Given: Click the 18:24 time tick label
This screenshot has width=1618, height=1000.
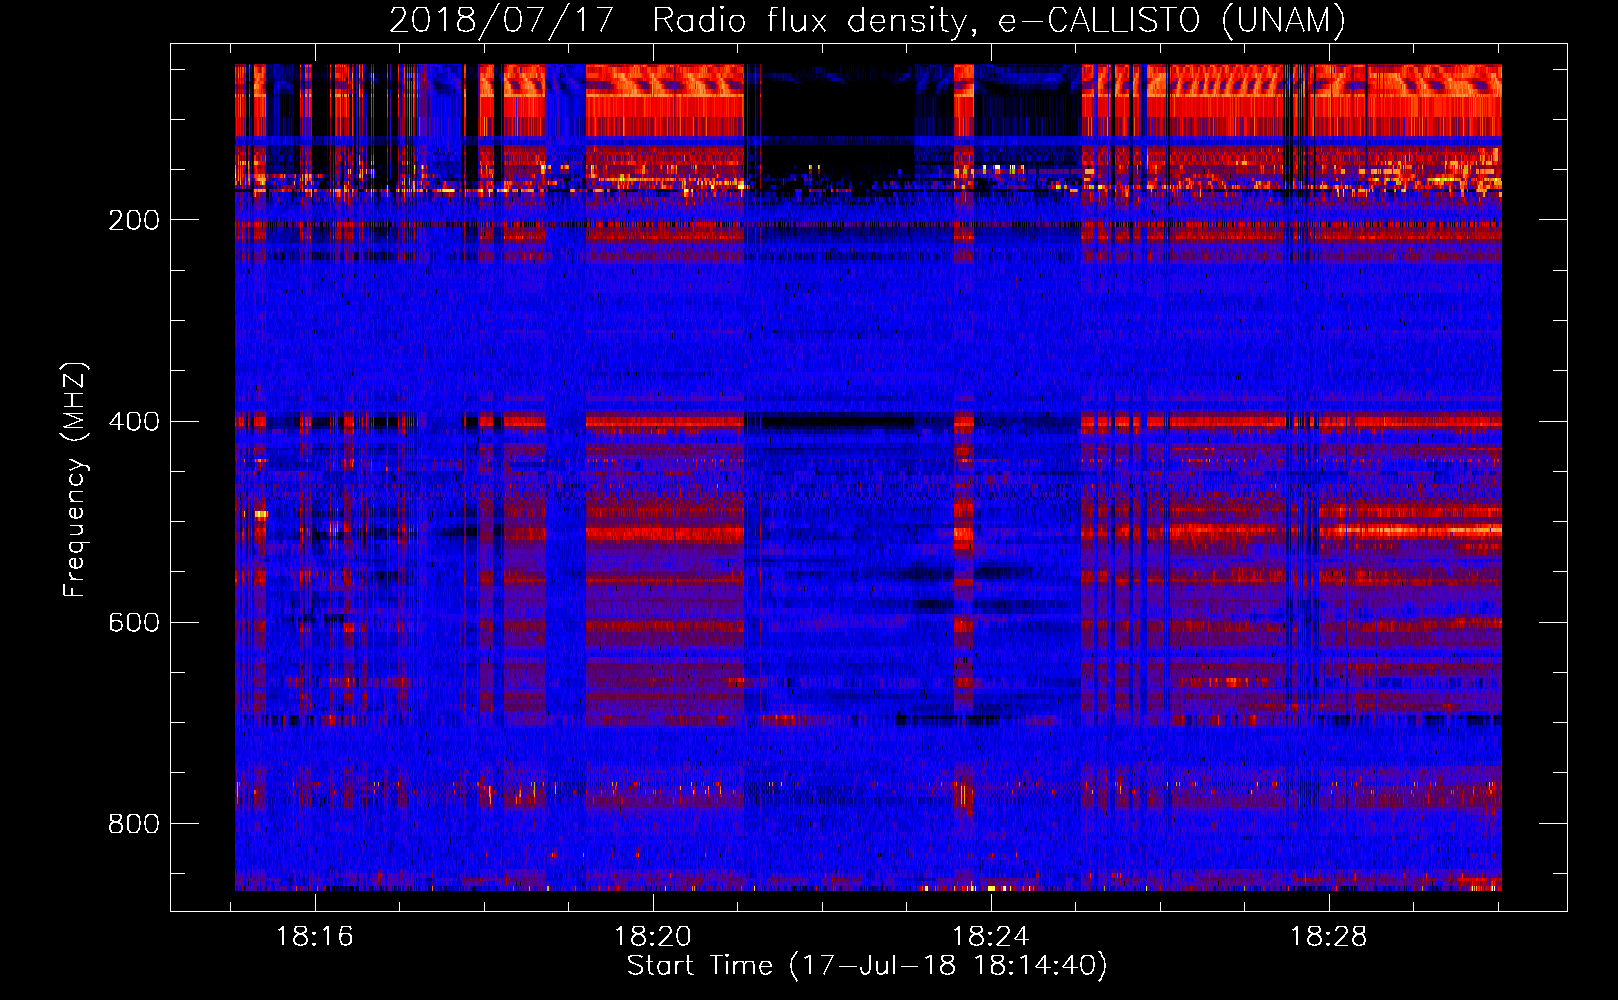Looking at the screenshot, I should 991,937.
